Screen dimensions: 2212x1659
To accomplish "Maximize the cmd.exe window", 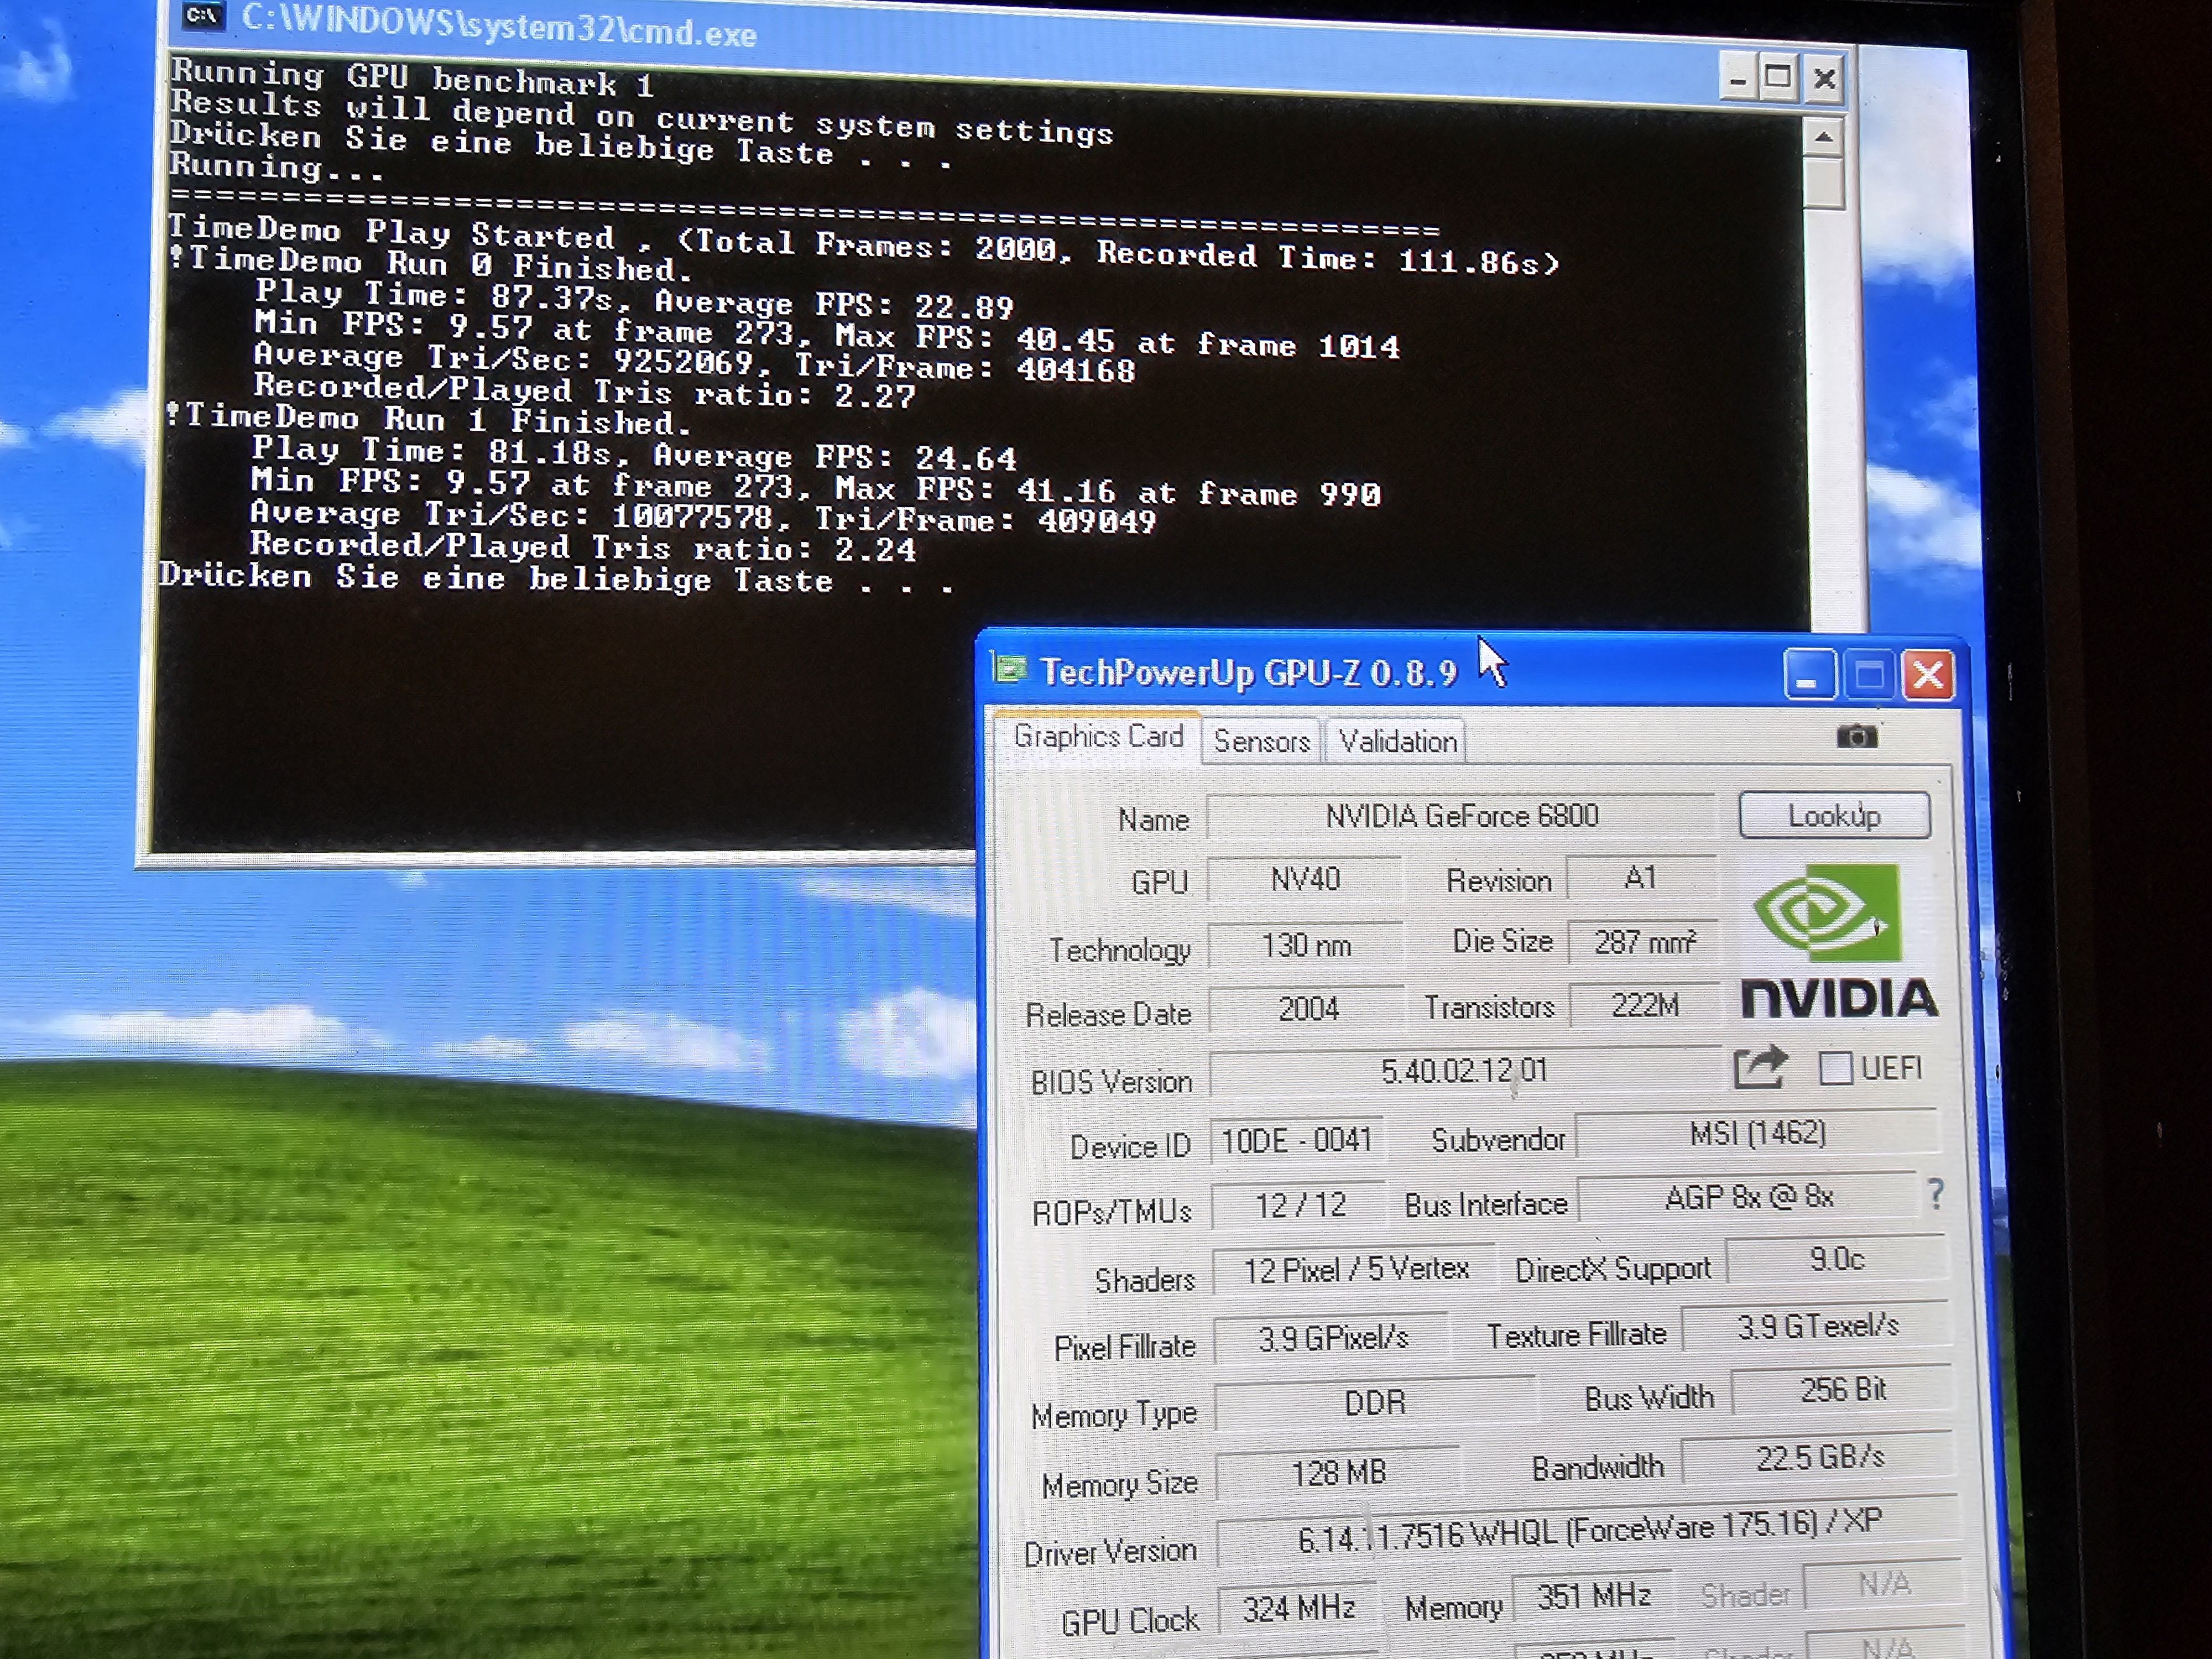I will click(x=1778, y=76).
